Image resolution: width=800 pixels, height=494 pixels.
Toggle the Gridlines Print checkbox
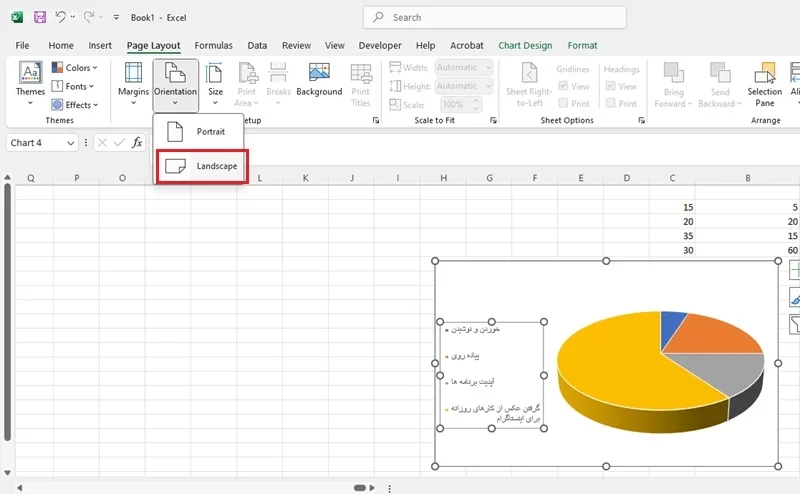564,103
